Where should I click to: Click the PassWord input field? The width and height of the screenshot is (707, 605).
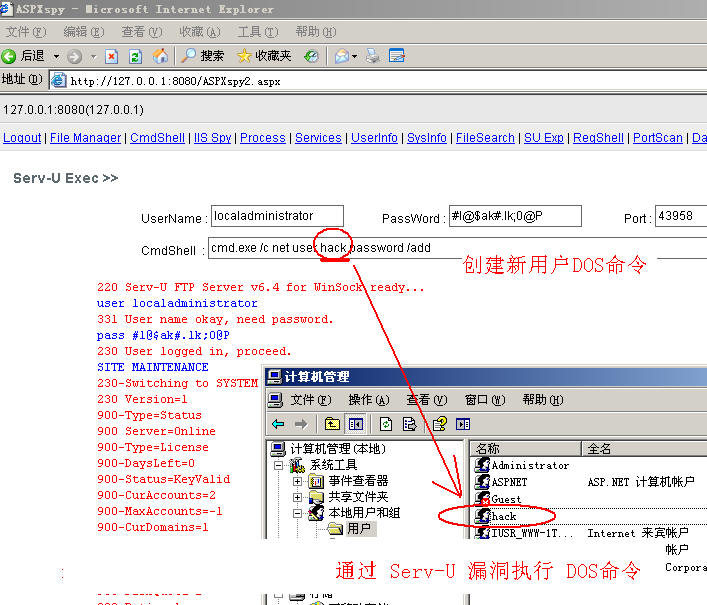[515, 216]
